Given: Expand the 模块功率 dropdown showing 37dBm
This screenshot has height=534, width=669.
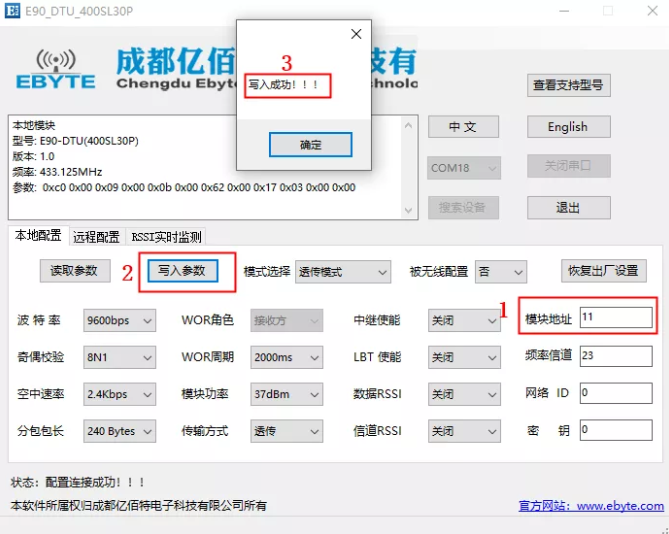Looking at the screenshot, I should click(286, 394).
